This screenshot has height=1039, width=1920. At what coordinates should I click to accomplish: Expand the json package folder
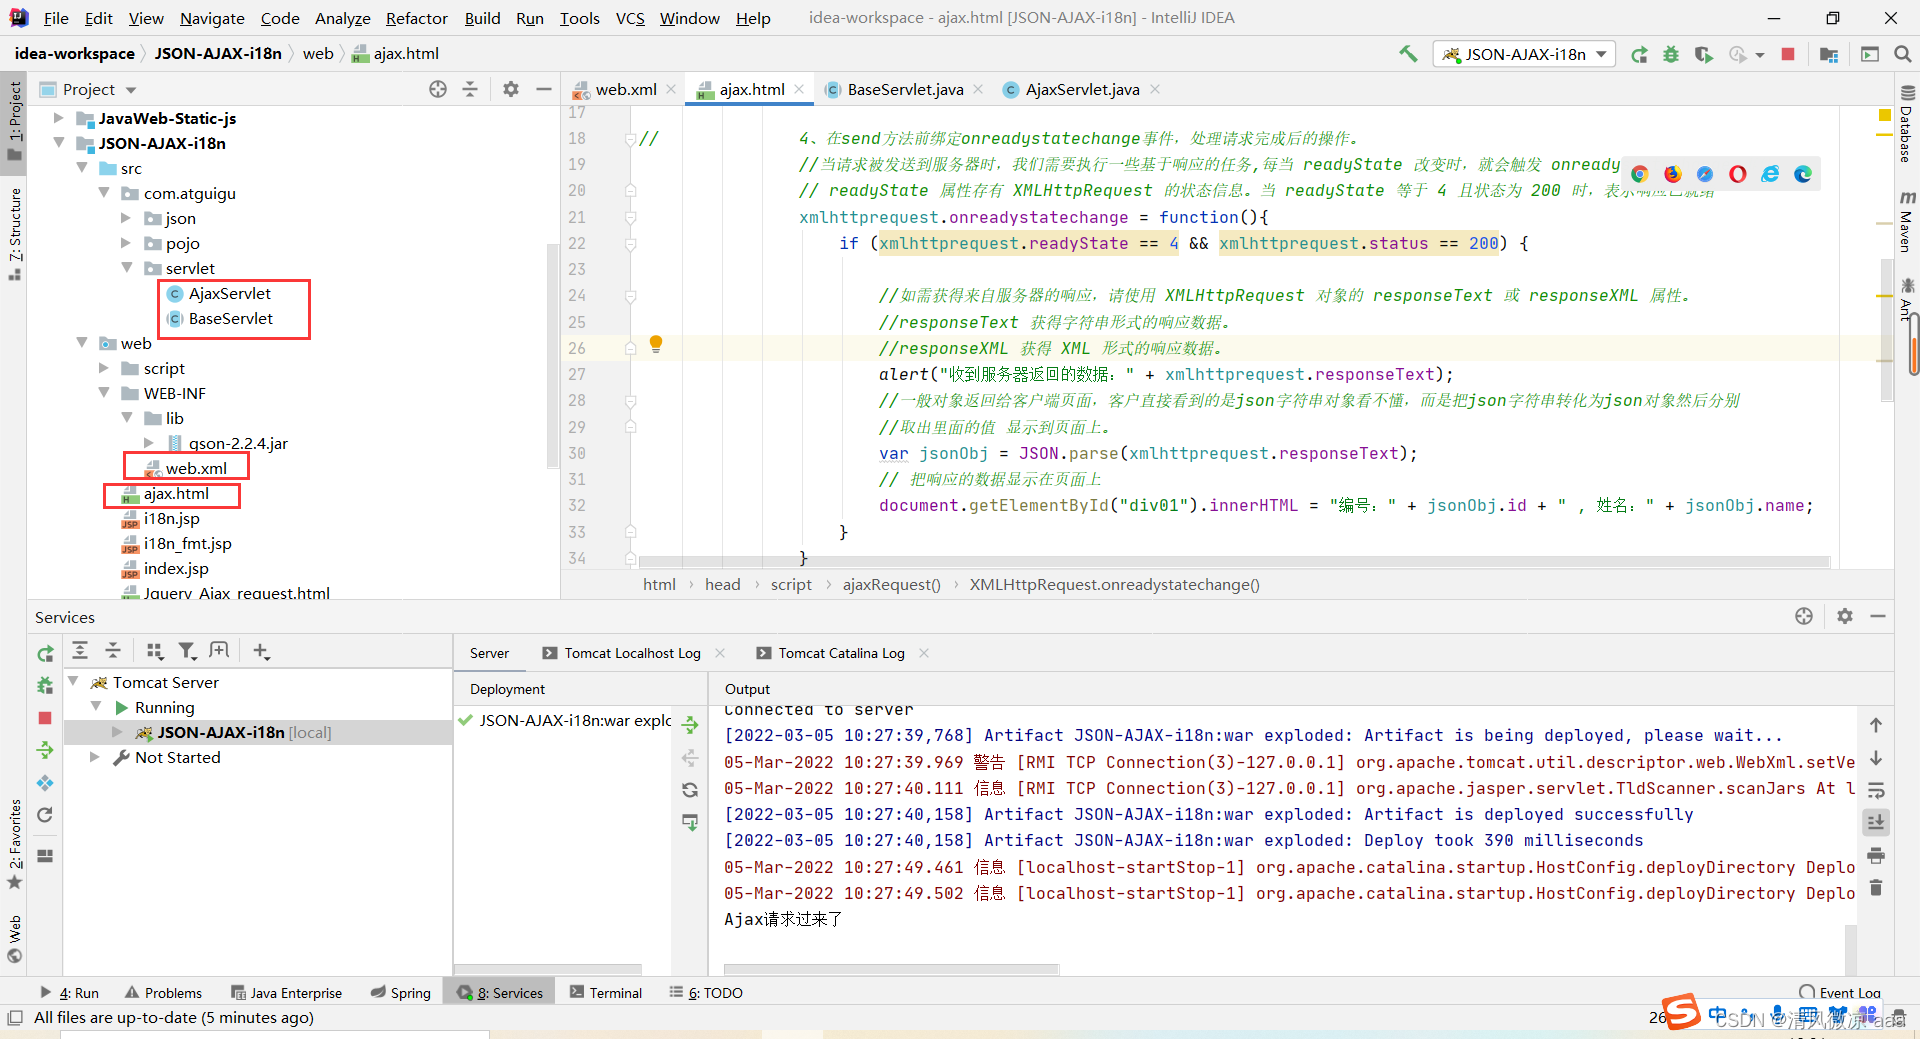pos(126,218)
